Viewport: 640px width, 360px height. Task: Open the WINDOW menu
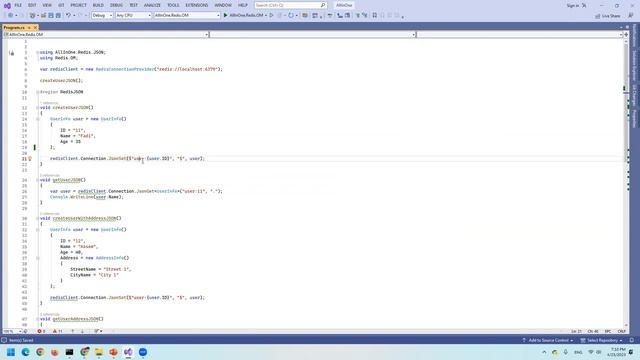click(223, 5)
